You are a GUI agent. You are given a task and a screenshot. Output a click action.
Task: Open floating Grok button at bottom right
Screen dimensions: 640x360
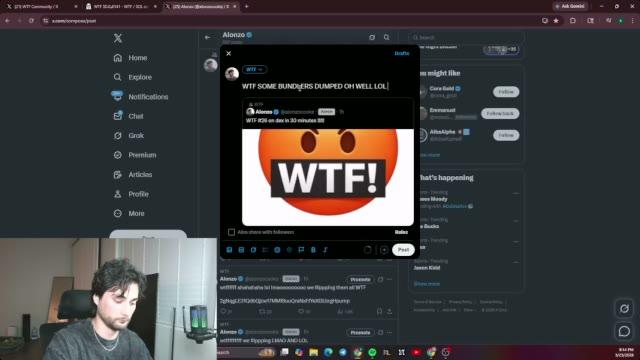624,309
